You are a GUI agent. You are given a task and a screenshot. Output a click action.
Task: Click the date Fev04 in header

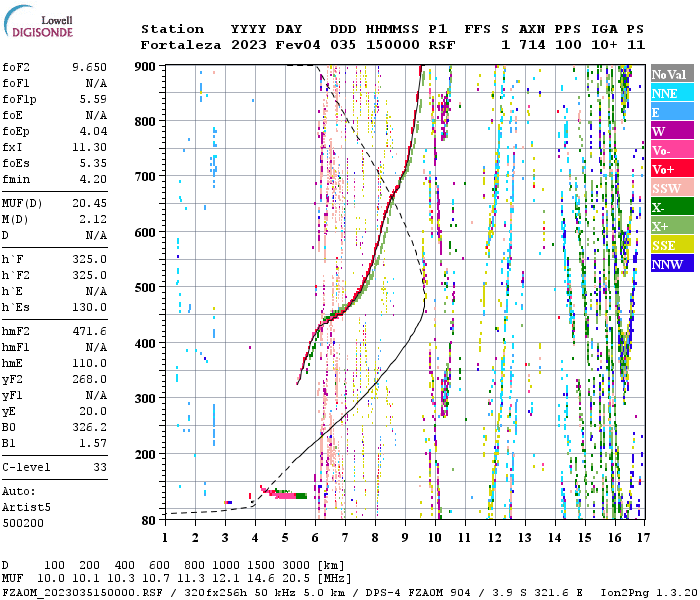click(x=298, y=45)
